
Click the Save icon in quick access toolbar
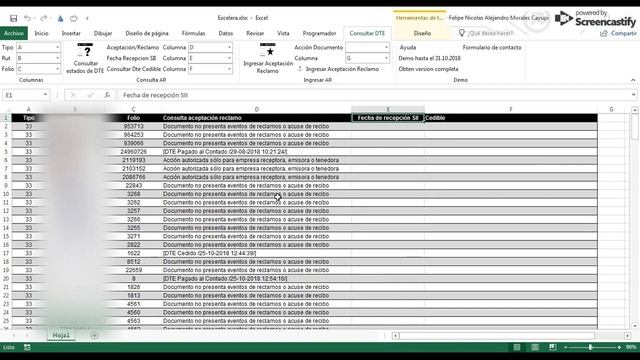pyautogui.click(x=13, y=18)
